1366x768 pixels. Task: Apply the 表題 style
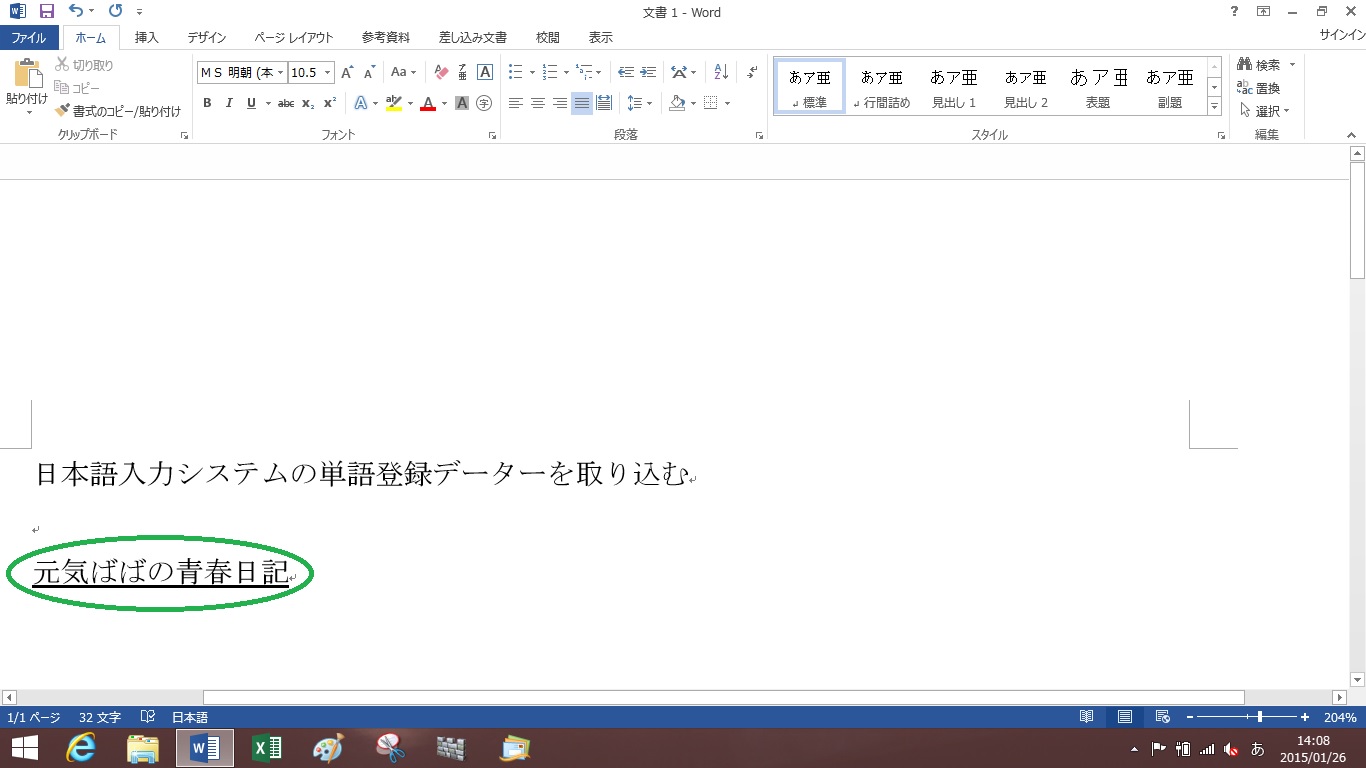click(1098, 86)
